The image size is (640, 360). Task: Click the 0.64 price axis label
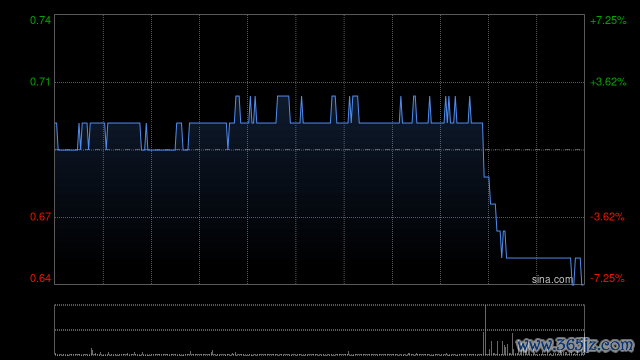point(40,278)
